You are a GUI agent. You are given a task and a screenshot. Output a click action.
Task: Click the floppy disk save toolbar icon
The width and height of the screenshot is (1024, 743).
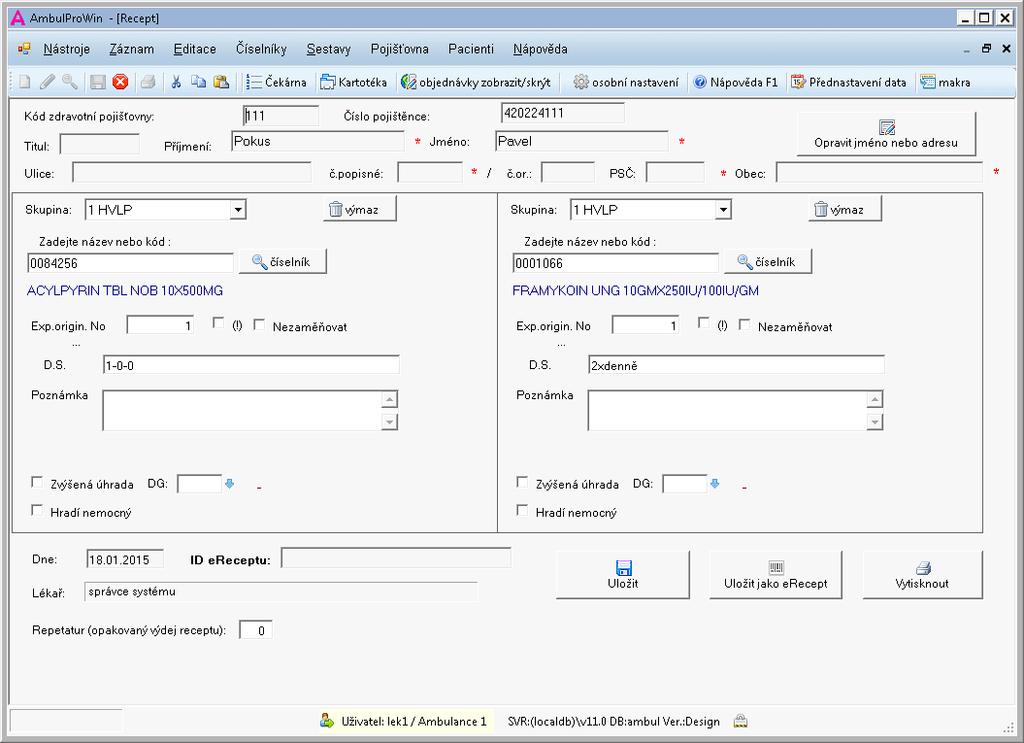pyautogui.click(x=98, y=82)
